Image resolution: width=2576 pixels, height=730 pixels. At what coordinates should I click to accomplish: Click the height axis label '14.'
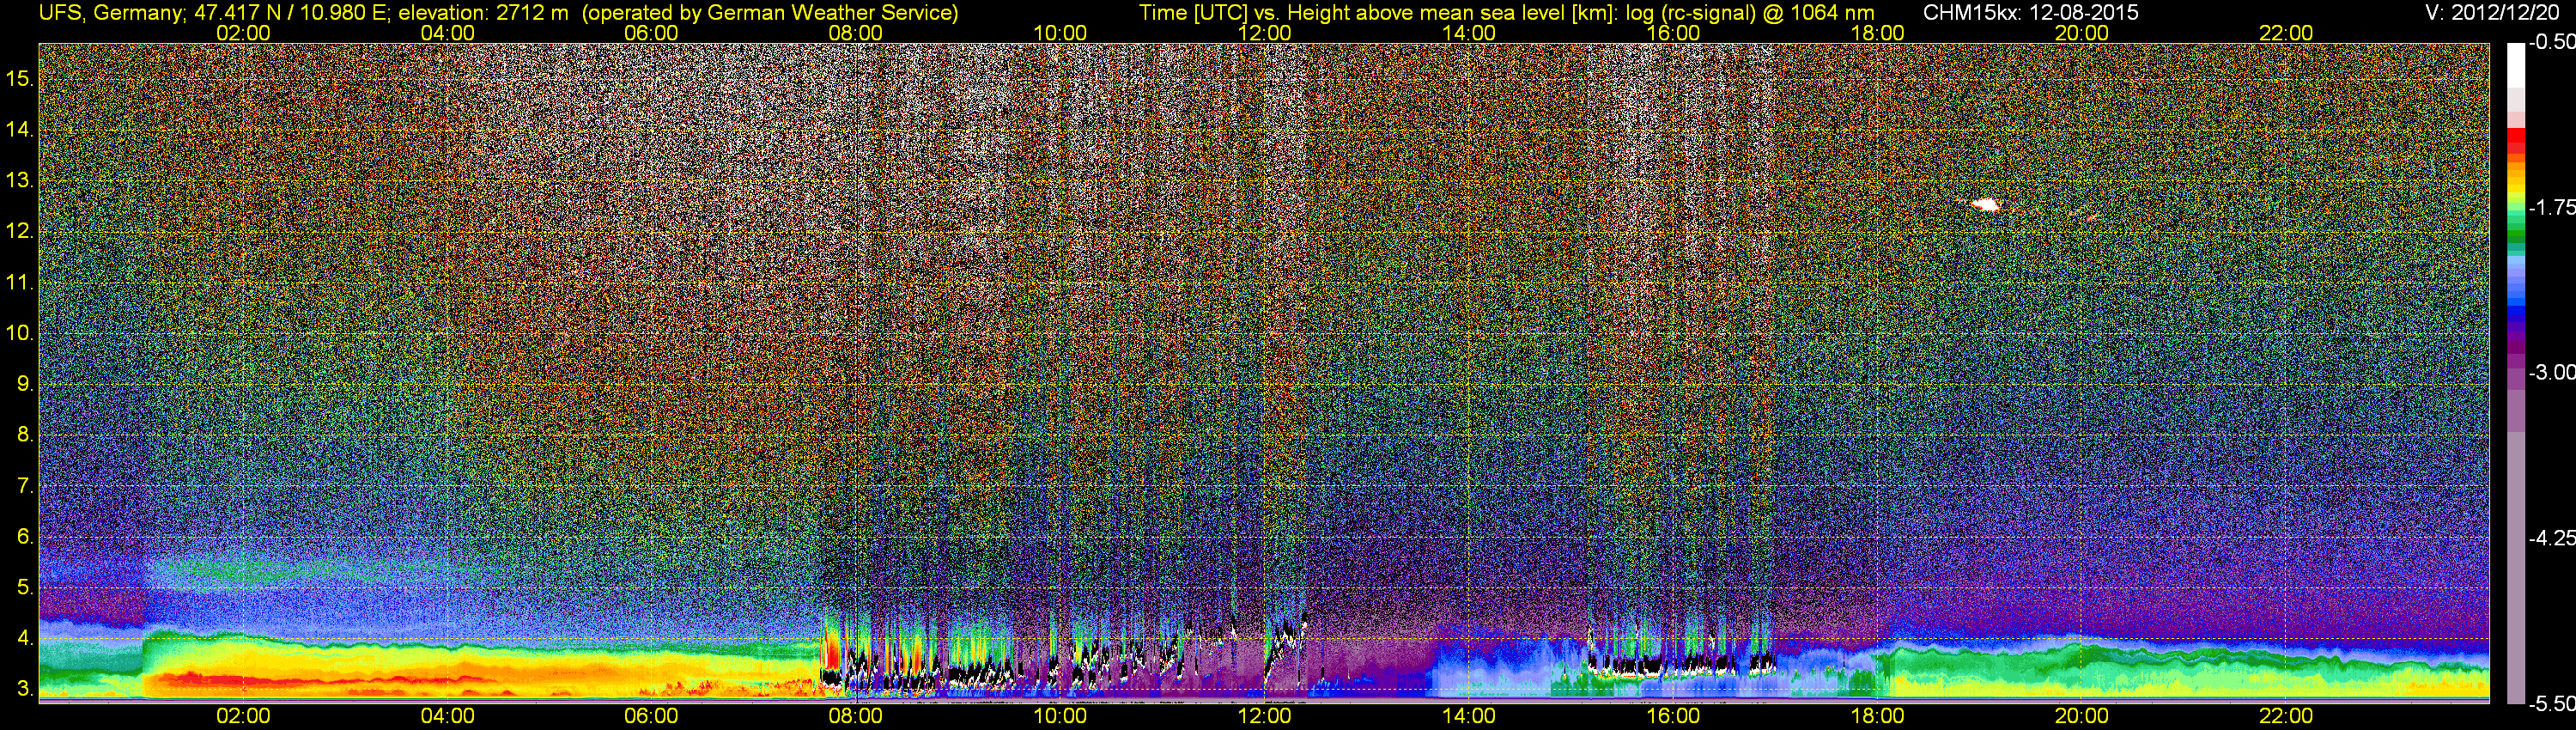click(x=19, y=129)
